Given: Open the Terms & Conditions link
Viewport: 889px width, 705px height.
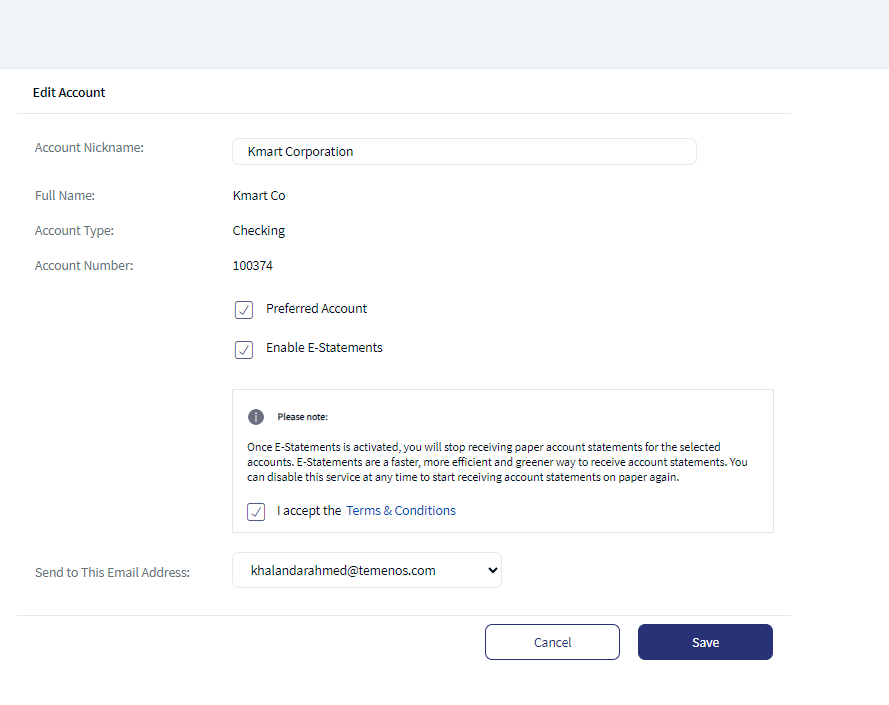Looking at the screenshot, I should [x=401, y=510].
